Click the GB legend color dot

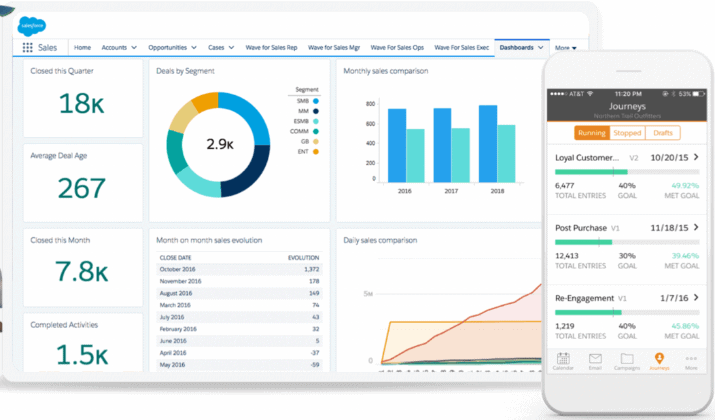tap(316, 141)
